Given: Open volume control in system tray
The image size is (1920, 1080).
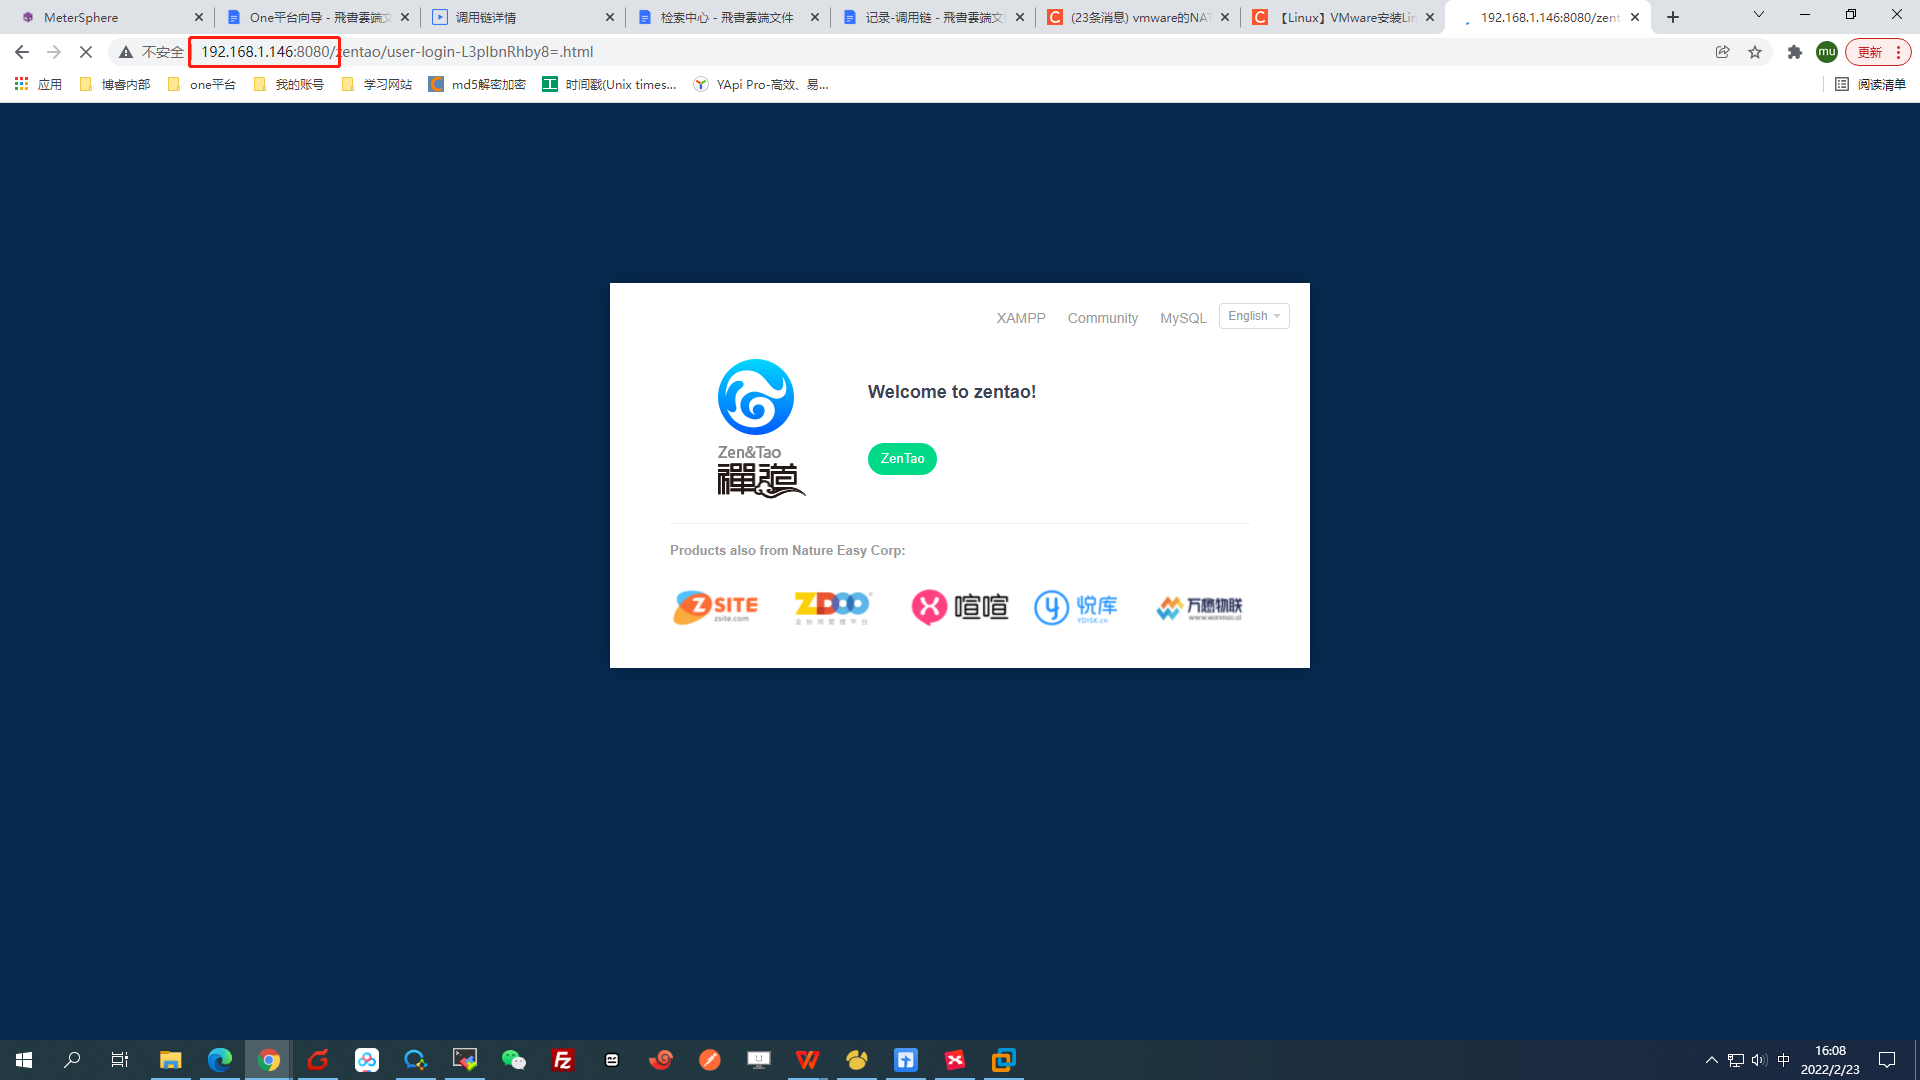Looking at the screenshot, I should [x=1759, y=1060].
